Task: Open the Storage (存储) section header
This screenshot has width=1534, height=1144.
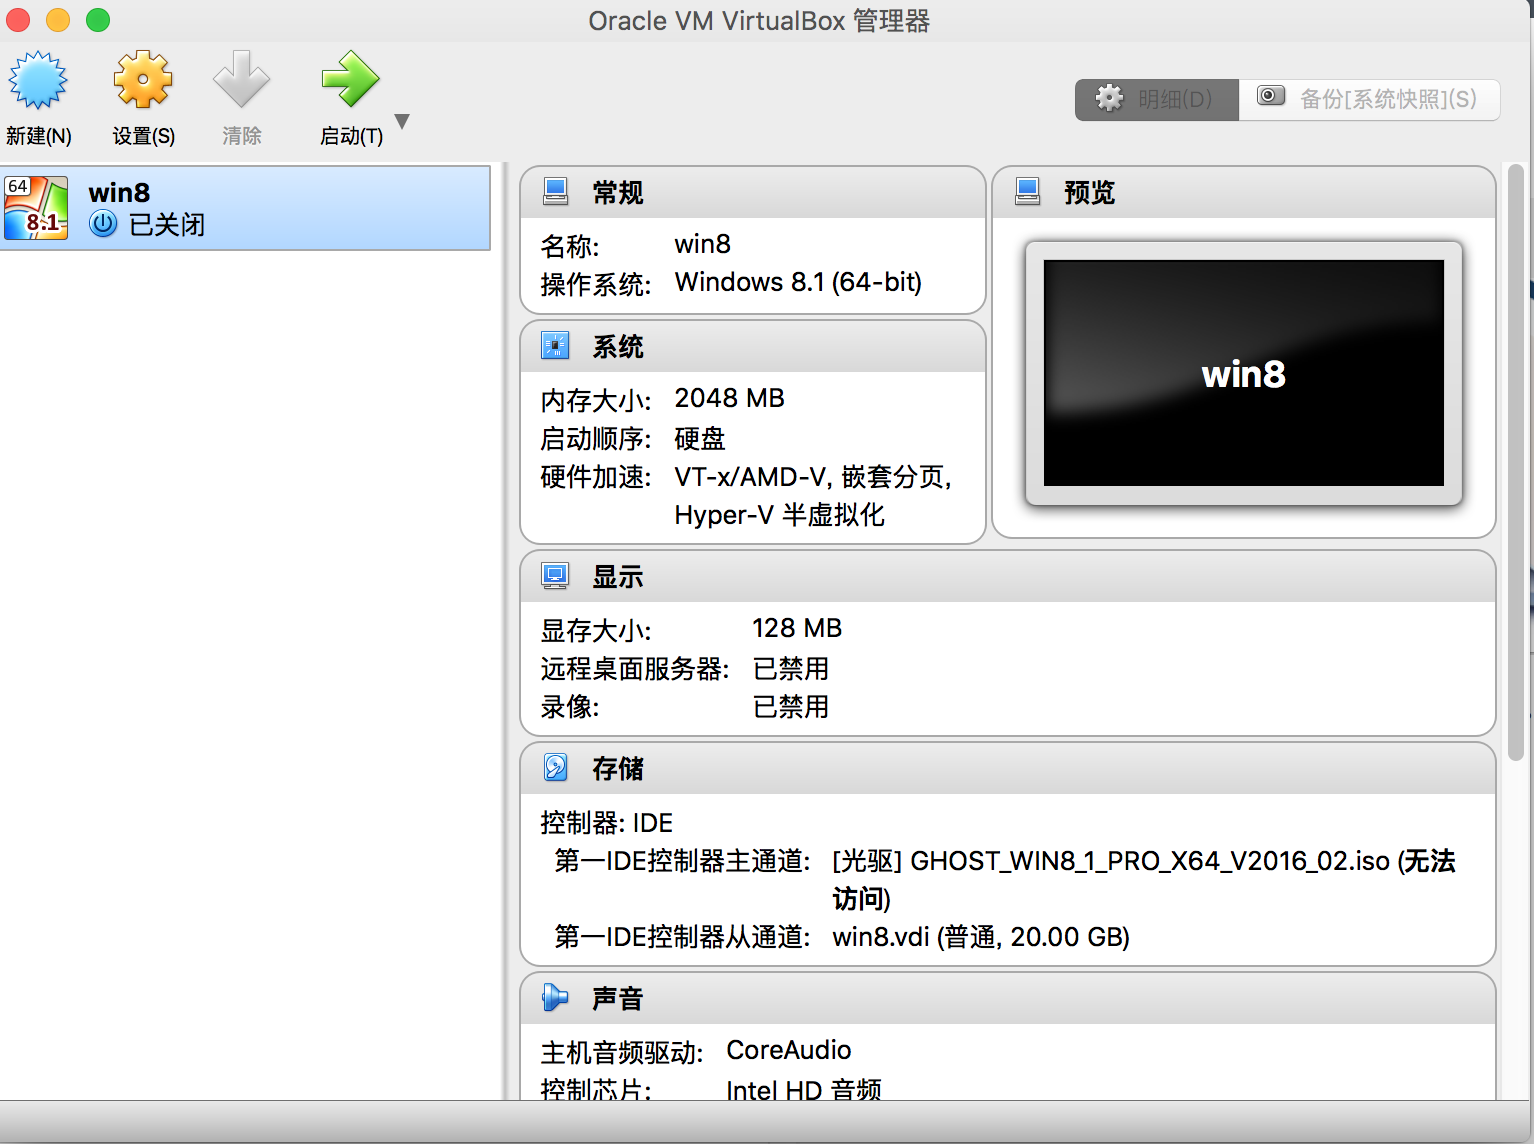Action: (1008, 768)
